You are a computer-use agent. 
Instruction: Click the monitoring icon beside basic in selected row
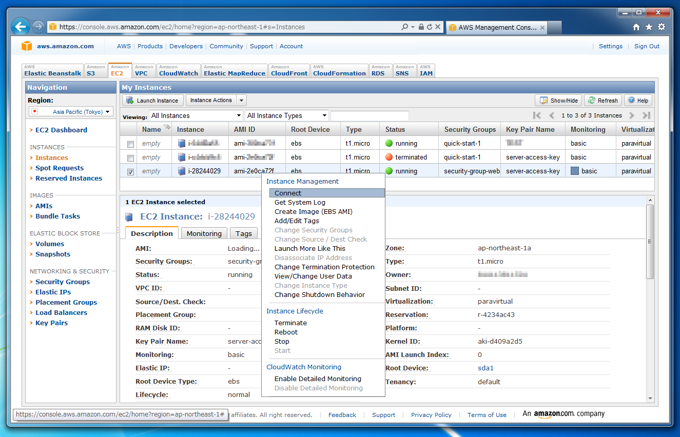pyautogui.click(x=575, y=171)
